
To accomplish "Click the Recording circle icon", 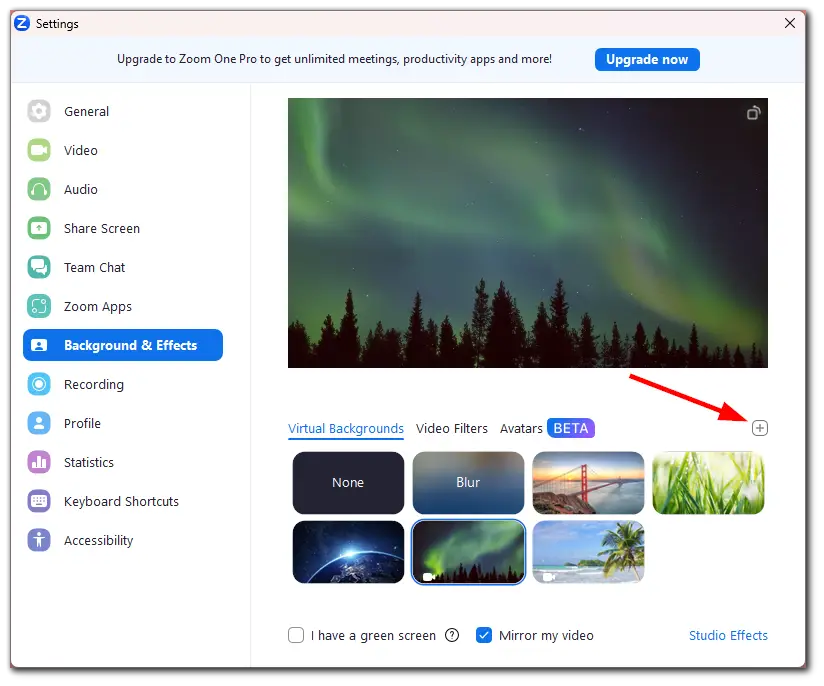I will coord(39,384).
